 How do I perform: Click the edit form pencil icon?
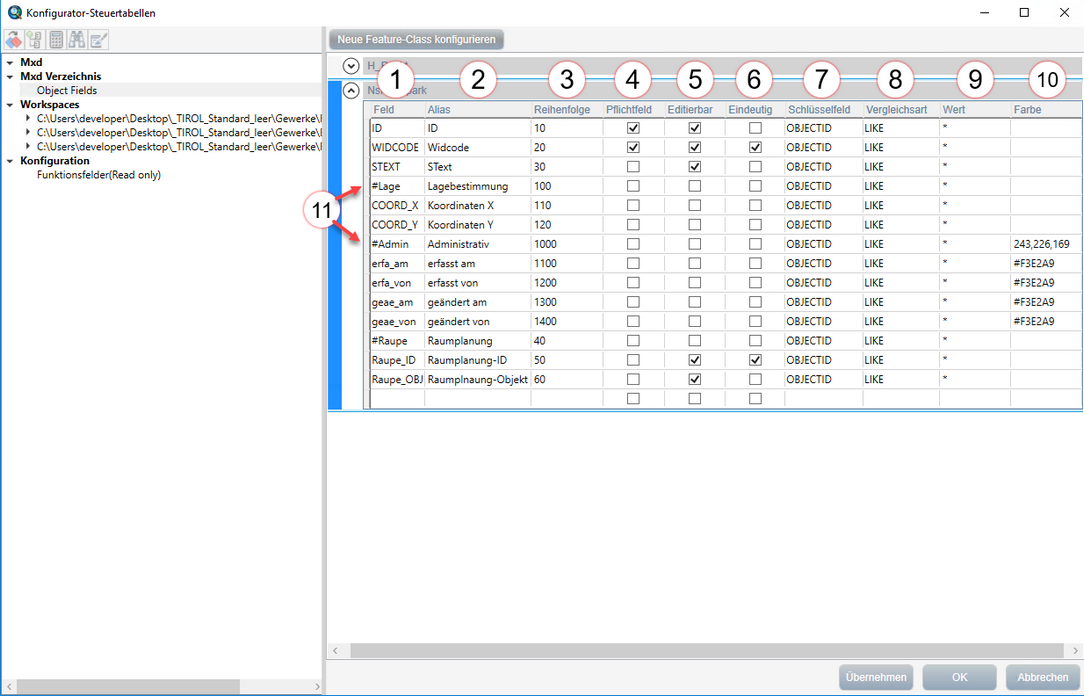[x=98, y=40]
